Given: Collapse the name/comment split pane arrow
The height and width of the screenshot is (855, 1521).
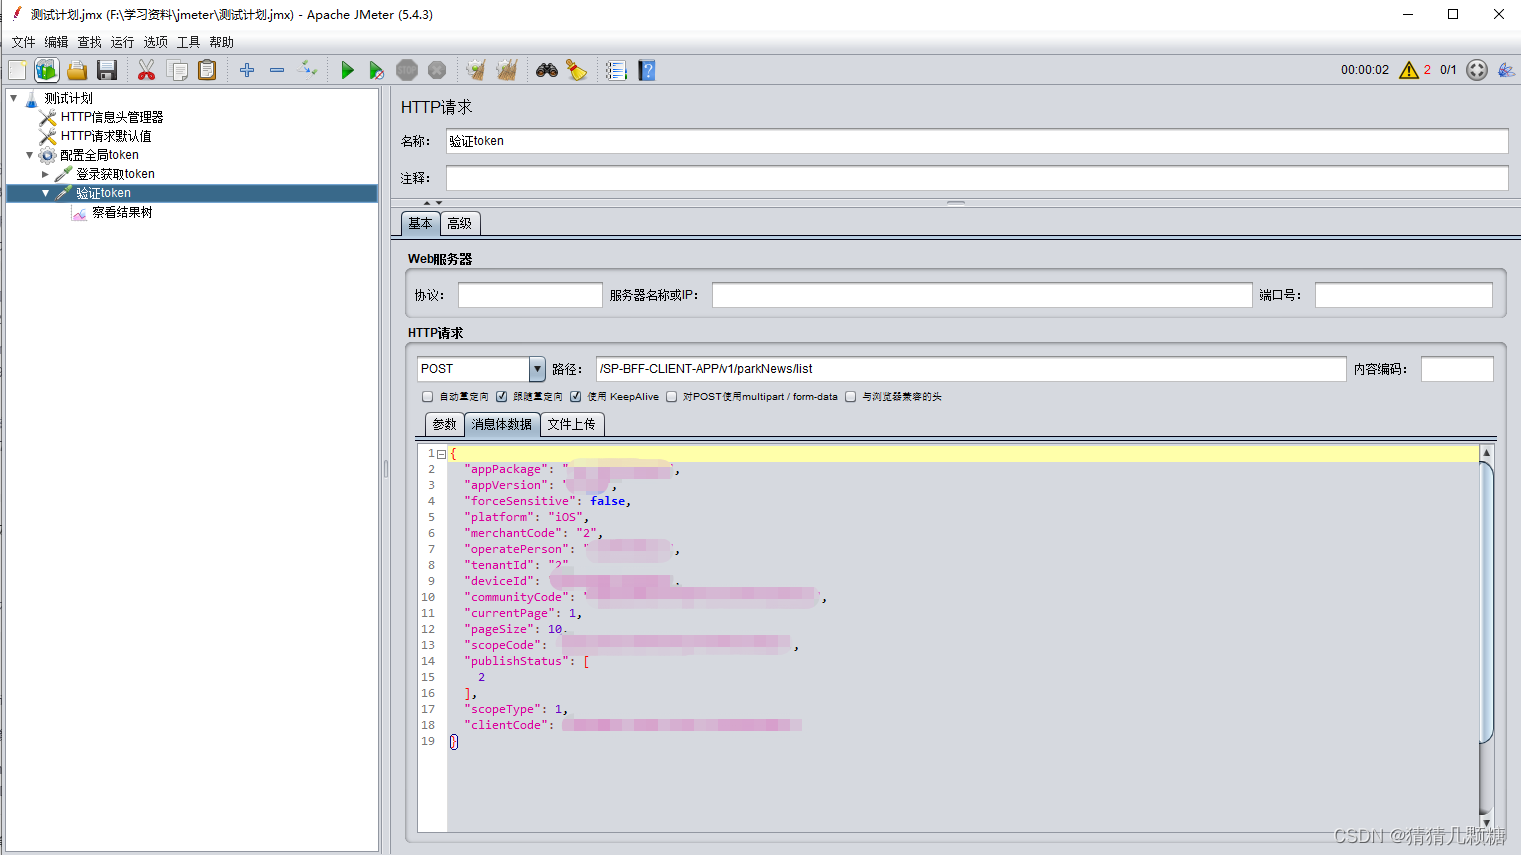Looking at the screenshot, I should point(427,203).
